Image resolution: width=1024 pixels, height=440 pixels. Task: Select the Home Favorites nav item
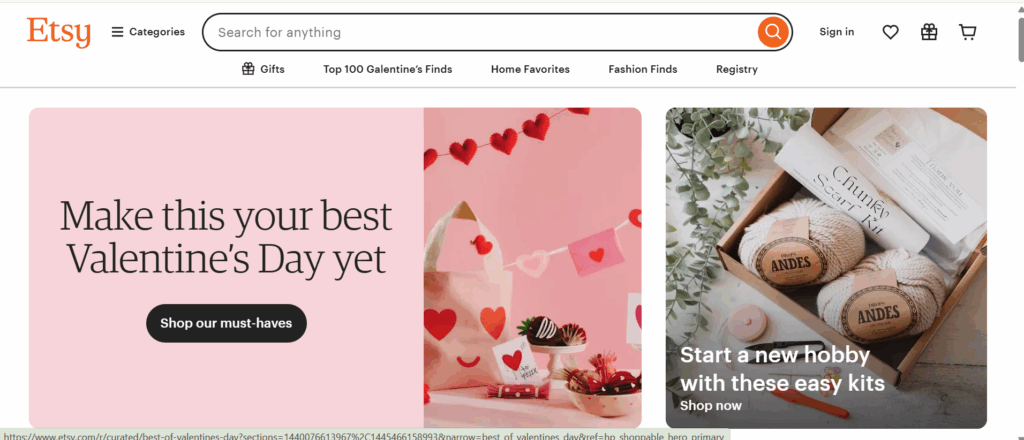pos(530,69)
